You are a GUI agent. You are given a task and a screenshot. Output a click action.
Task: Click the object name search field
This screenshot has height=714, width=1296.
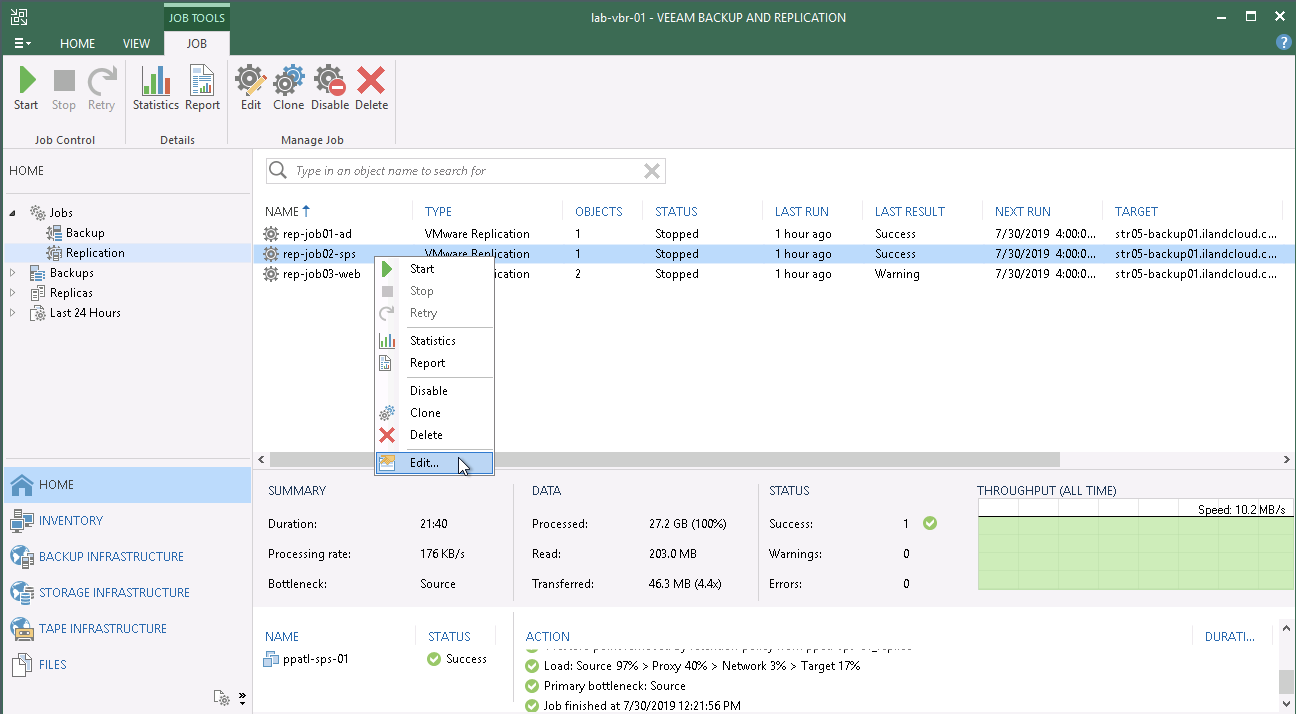point(460,171)
